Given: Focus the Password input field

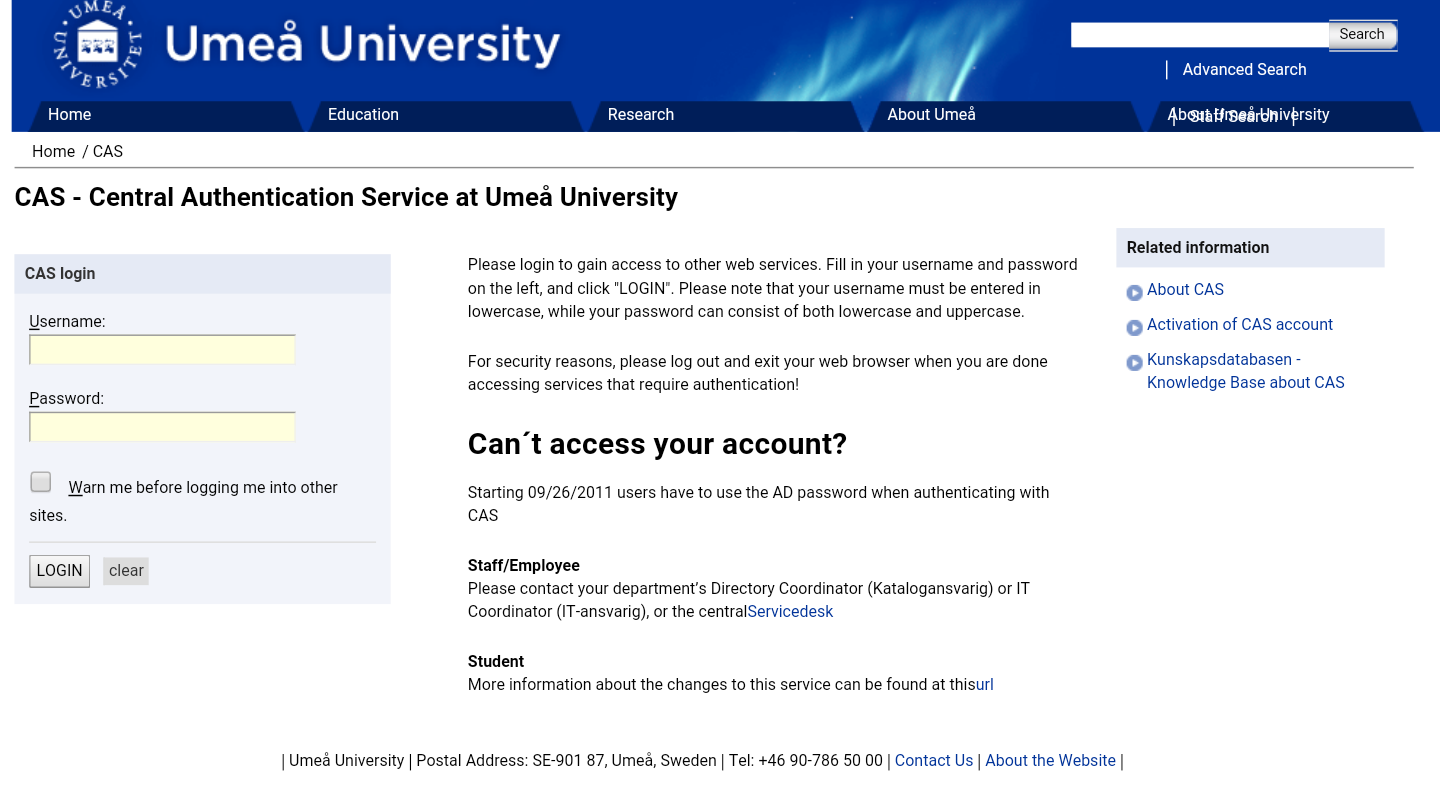Looking at the screenshot, I should point(162,427).
